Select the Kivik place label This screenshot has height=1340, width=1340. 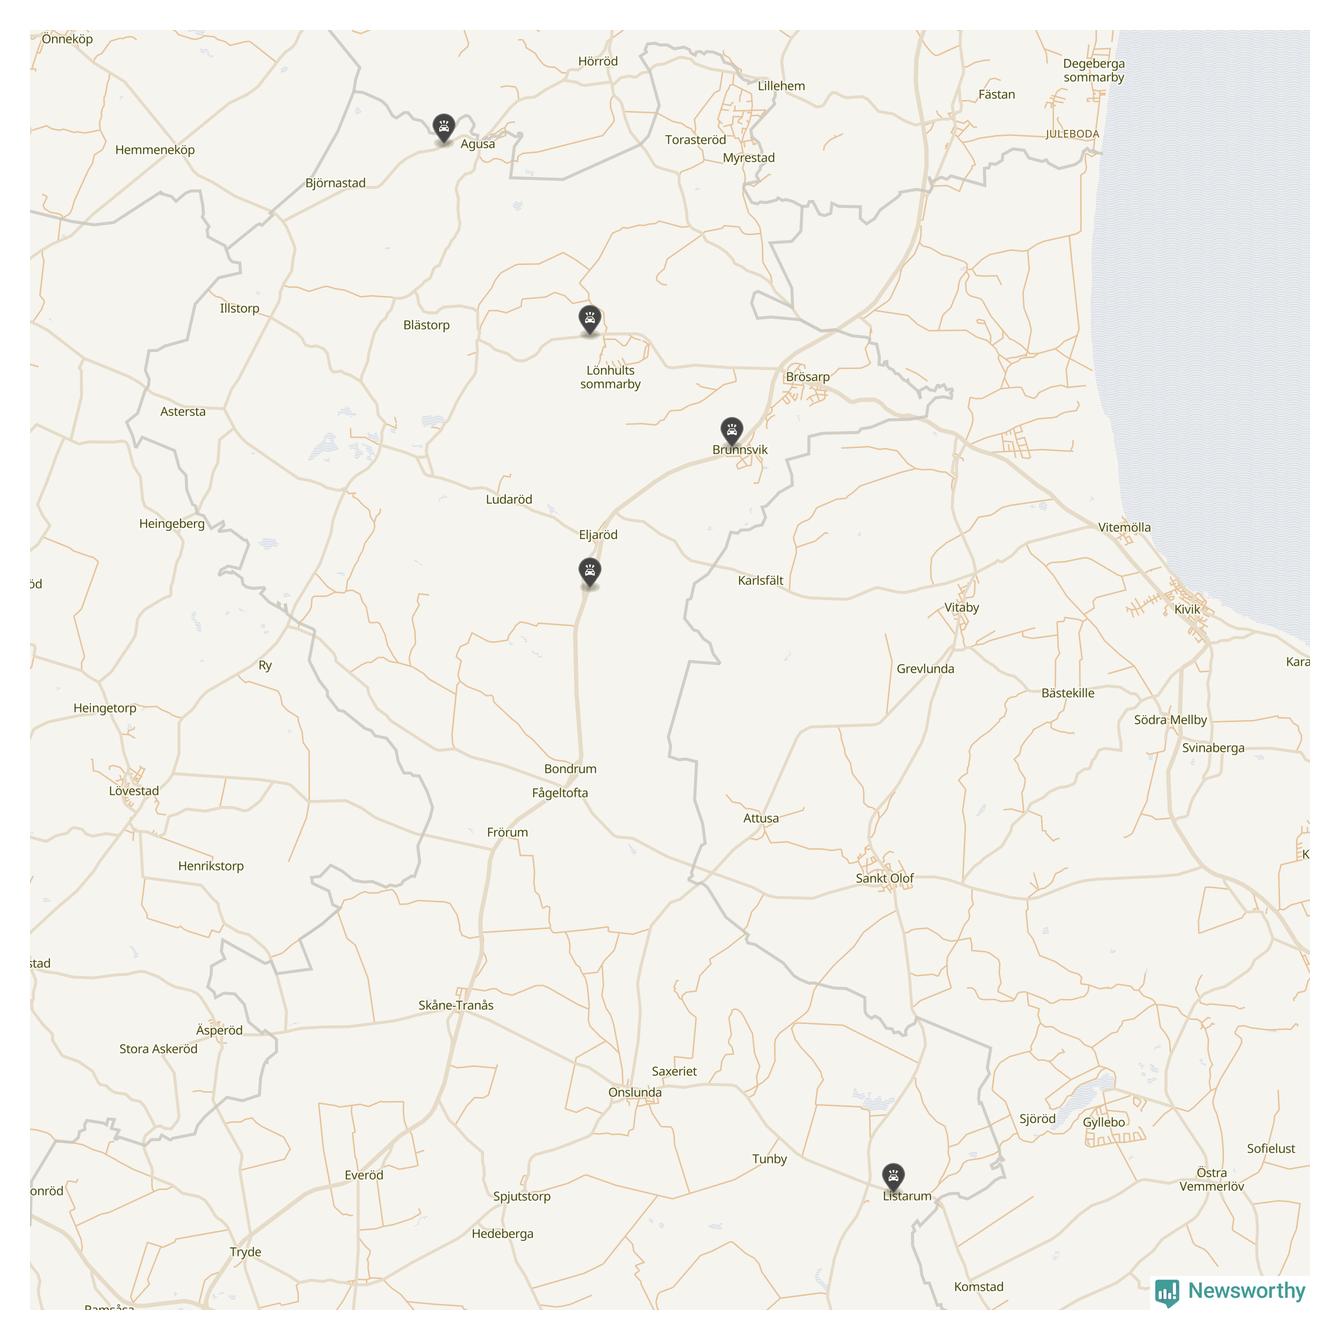tap(1187, 609)
